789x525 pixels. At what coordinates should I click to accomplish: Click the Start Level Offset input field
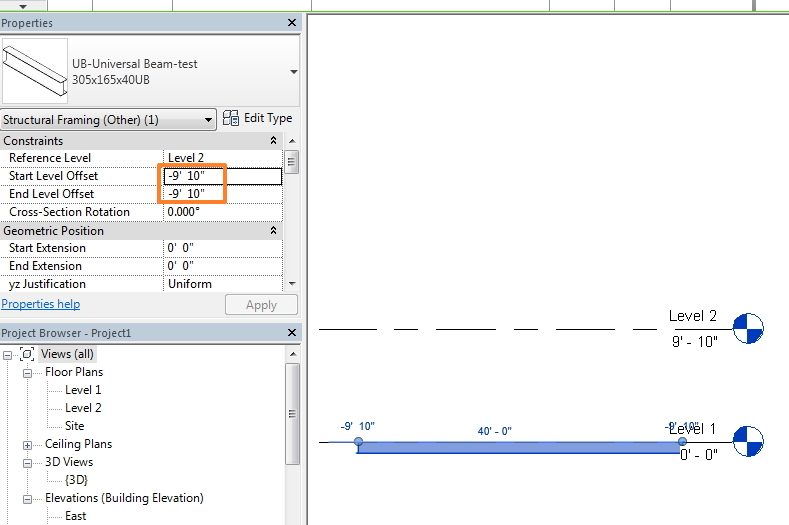click(223, 176)
